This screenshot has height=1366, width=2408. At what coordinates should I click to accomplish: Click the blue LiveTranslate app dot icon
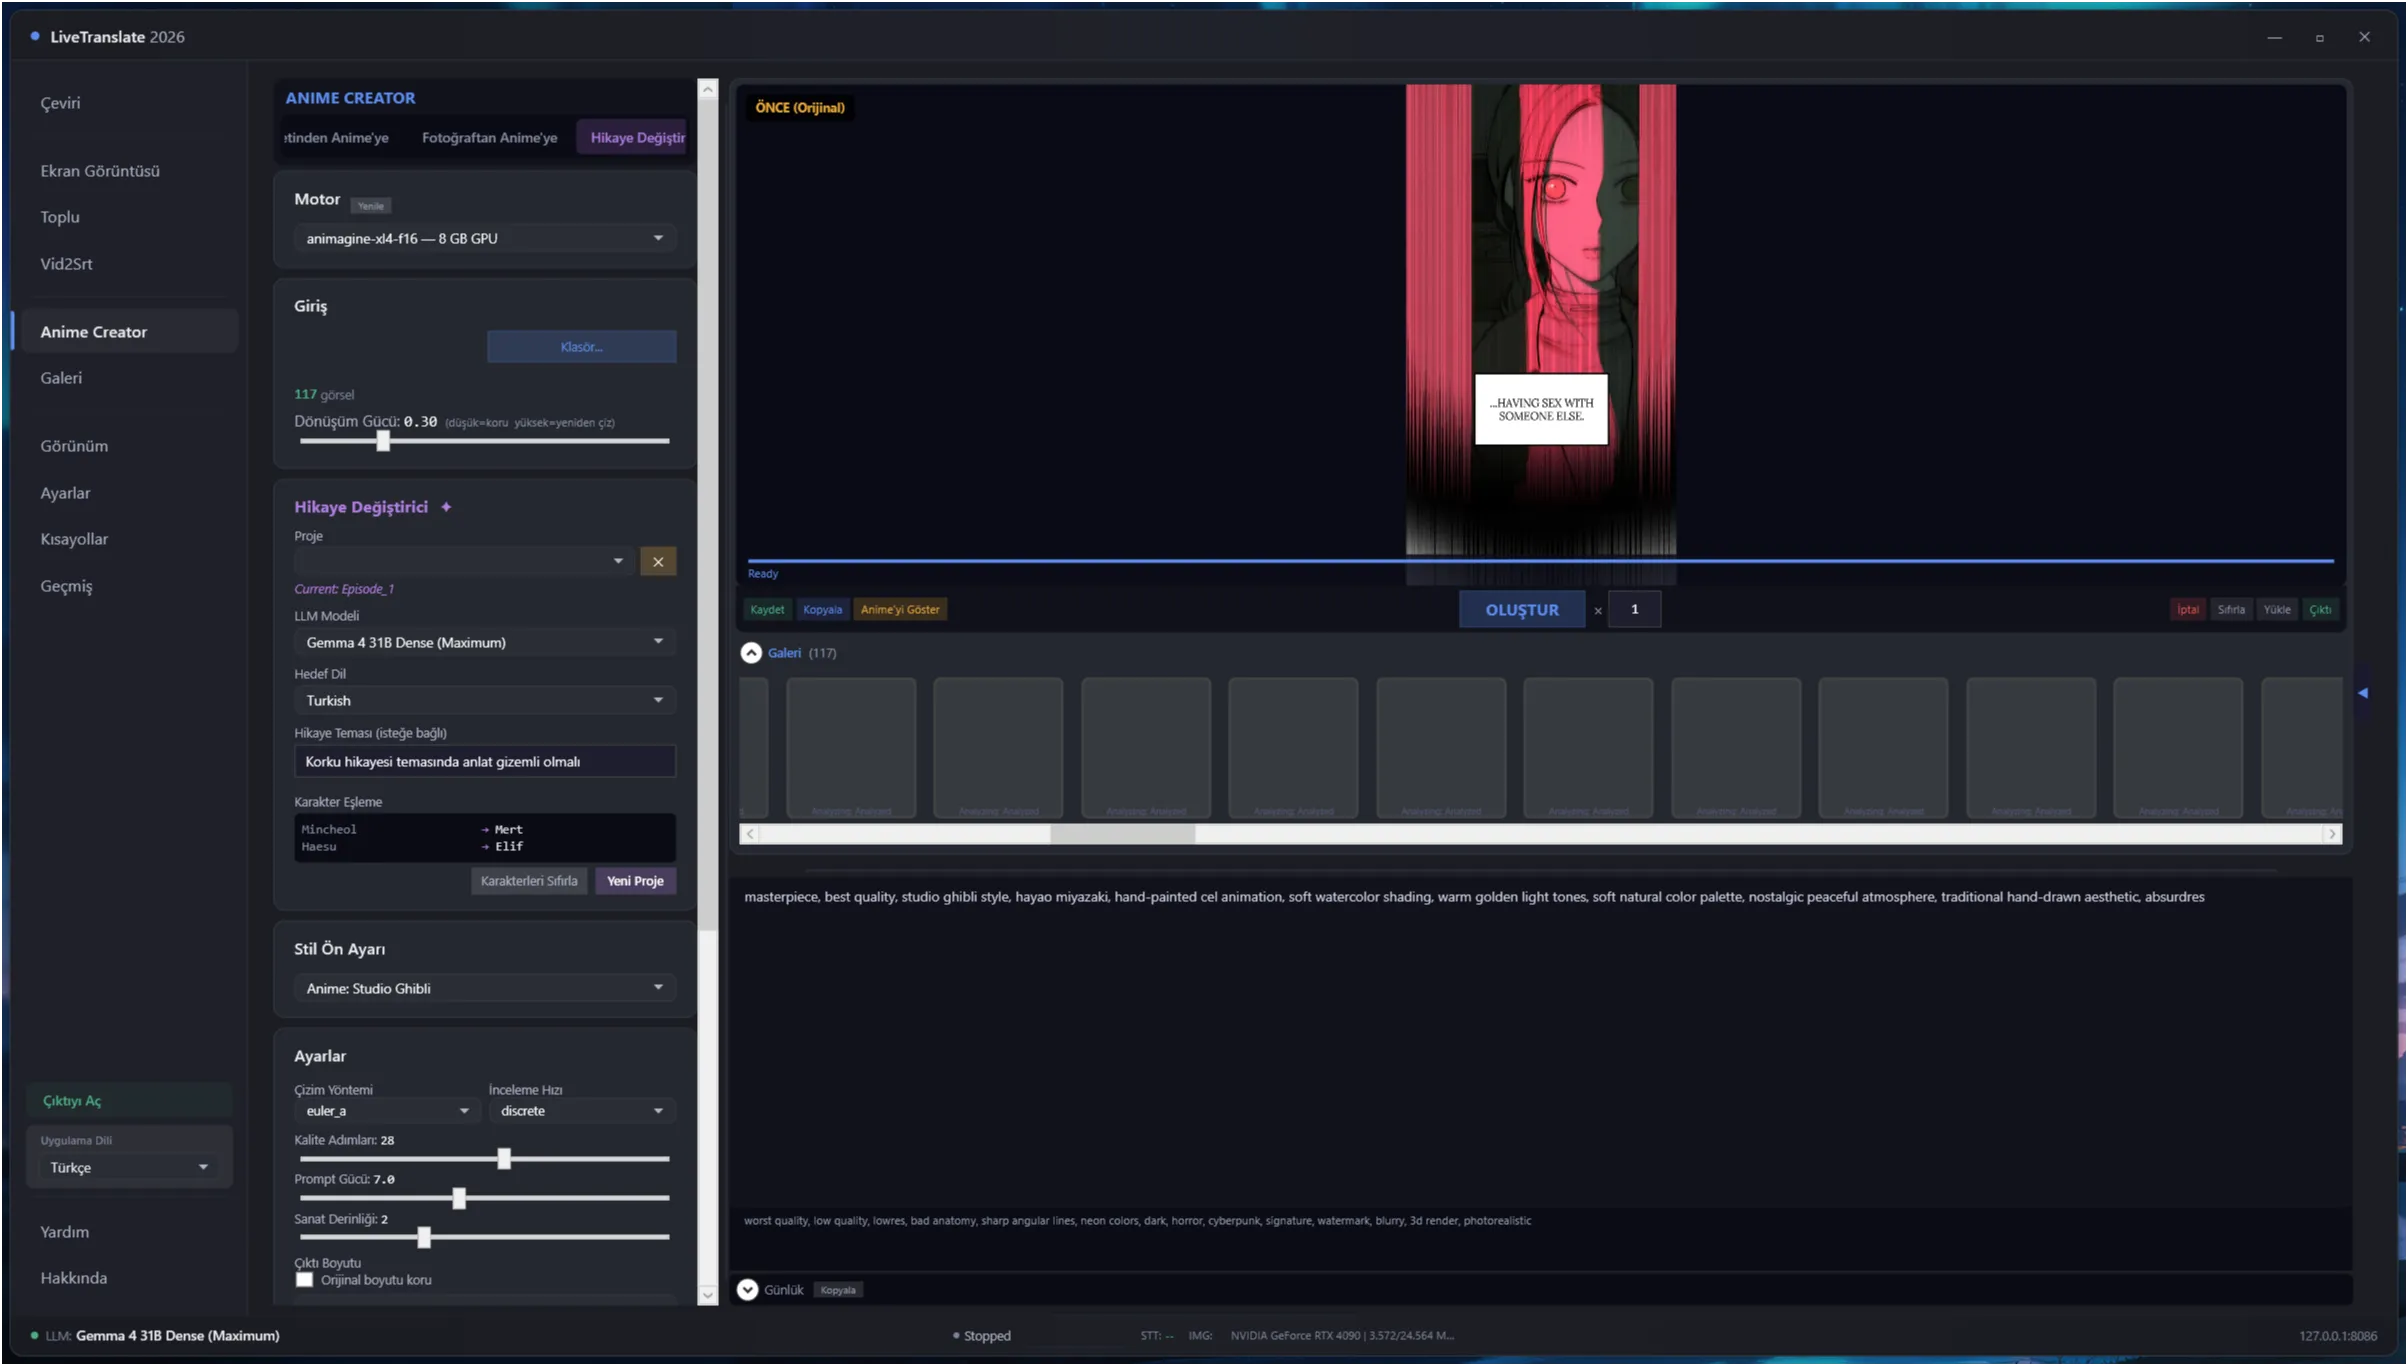35,37
